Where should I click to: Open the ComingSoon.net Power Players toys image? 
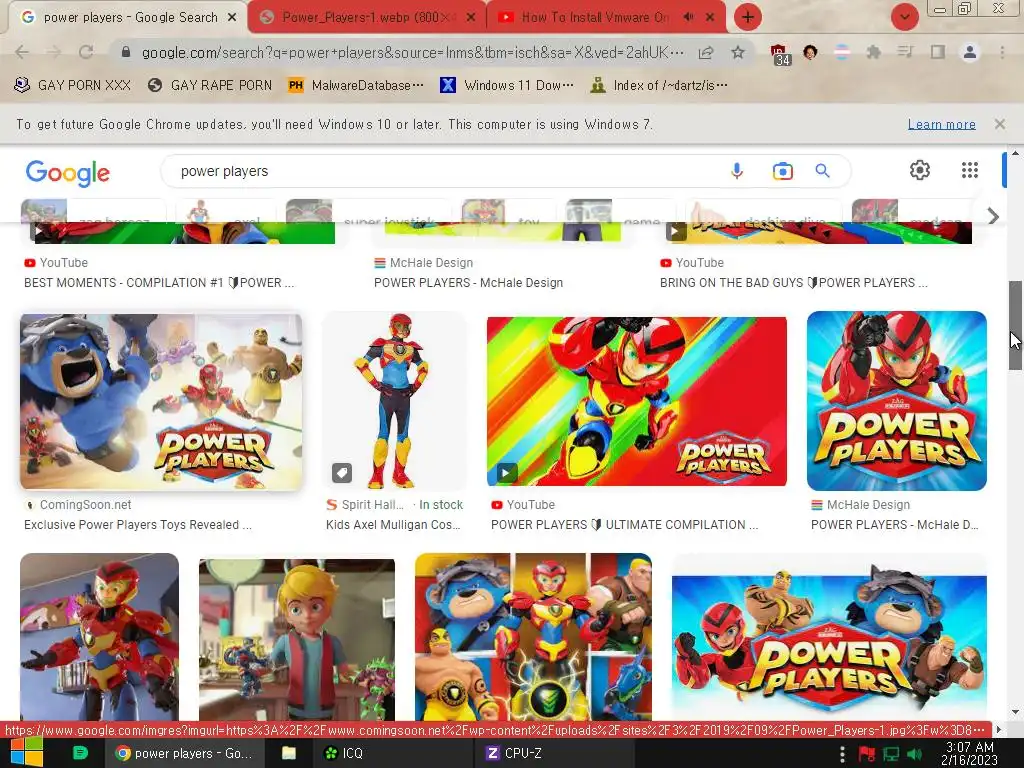(x=161, y=402)
